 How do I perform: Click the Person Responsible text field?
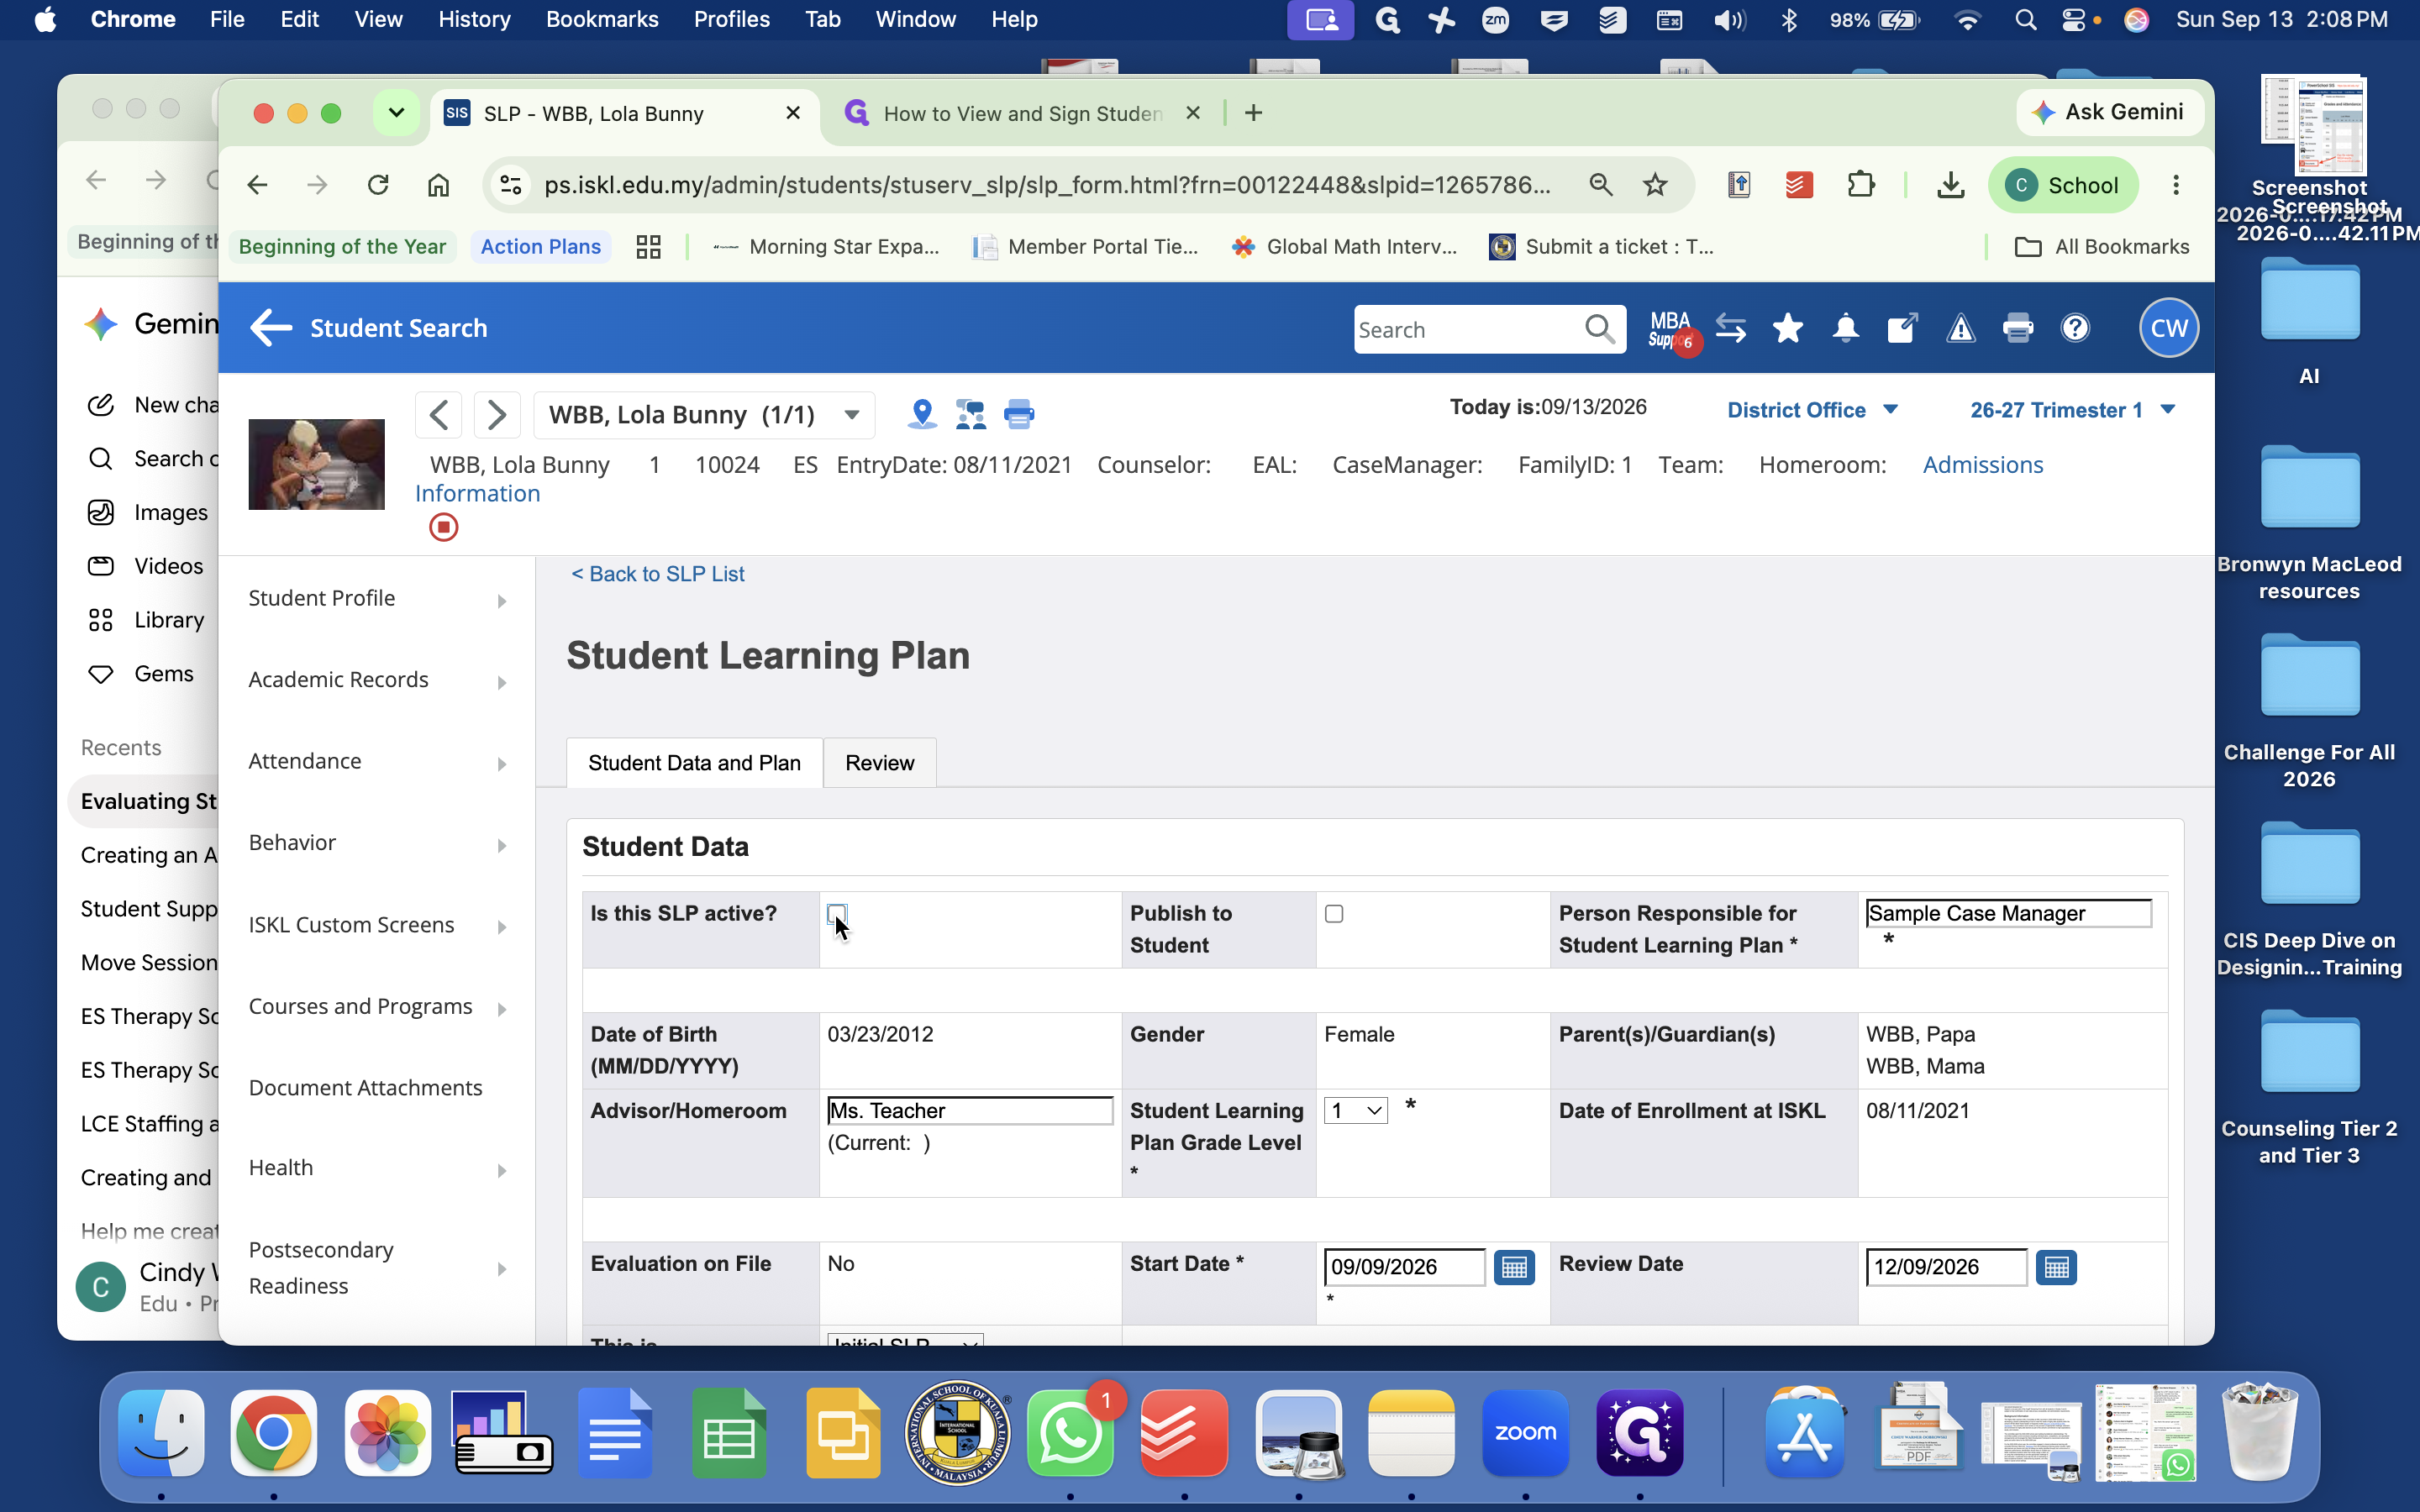tap(2008, 914)
